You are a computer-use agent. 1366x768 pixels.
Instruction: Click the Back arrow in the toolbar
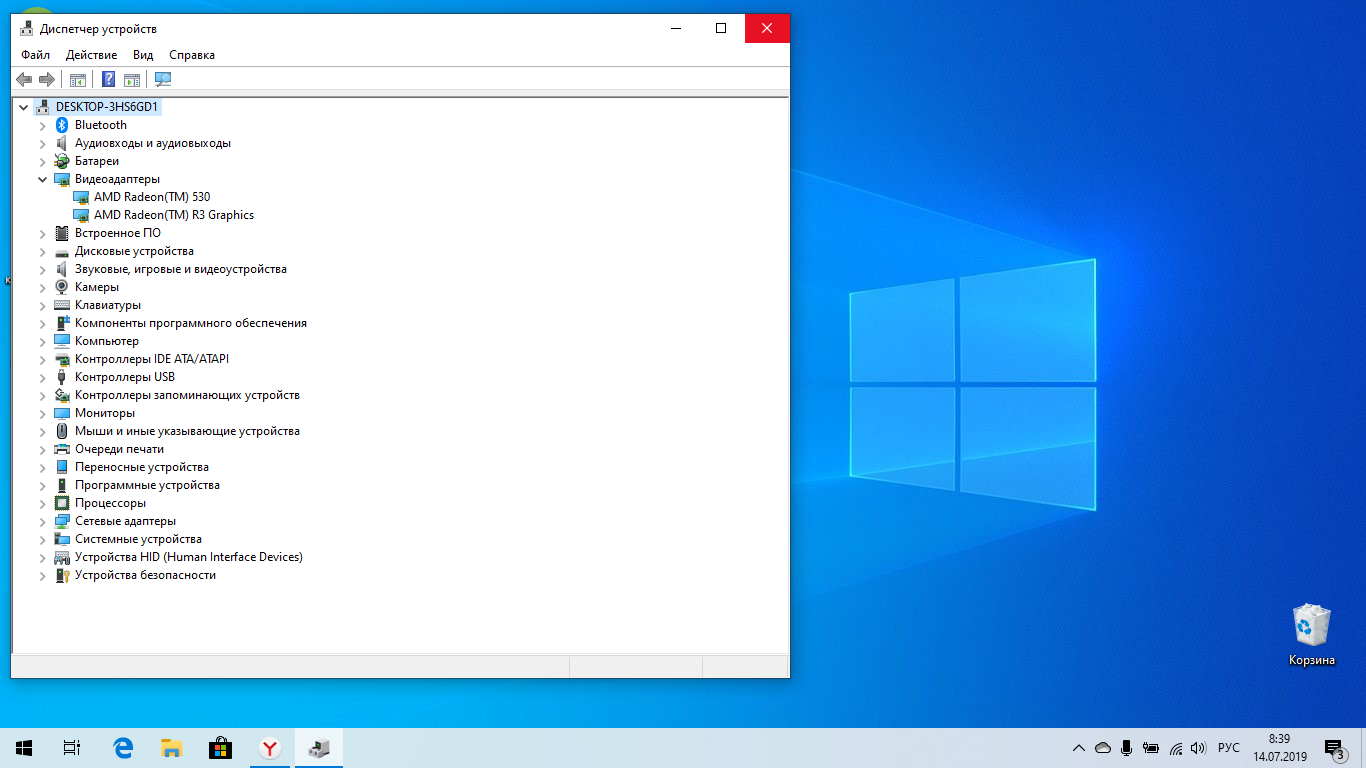(24, 79)
